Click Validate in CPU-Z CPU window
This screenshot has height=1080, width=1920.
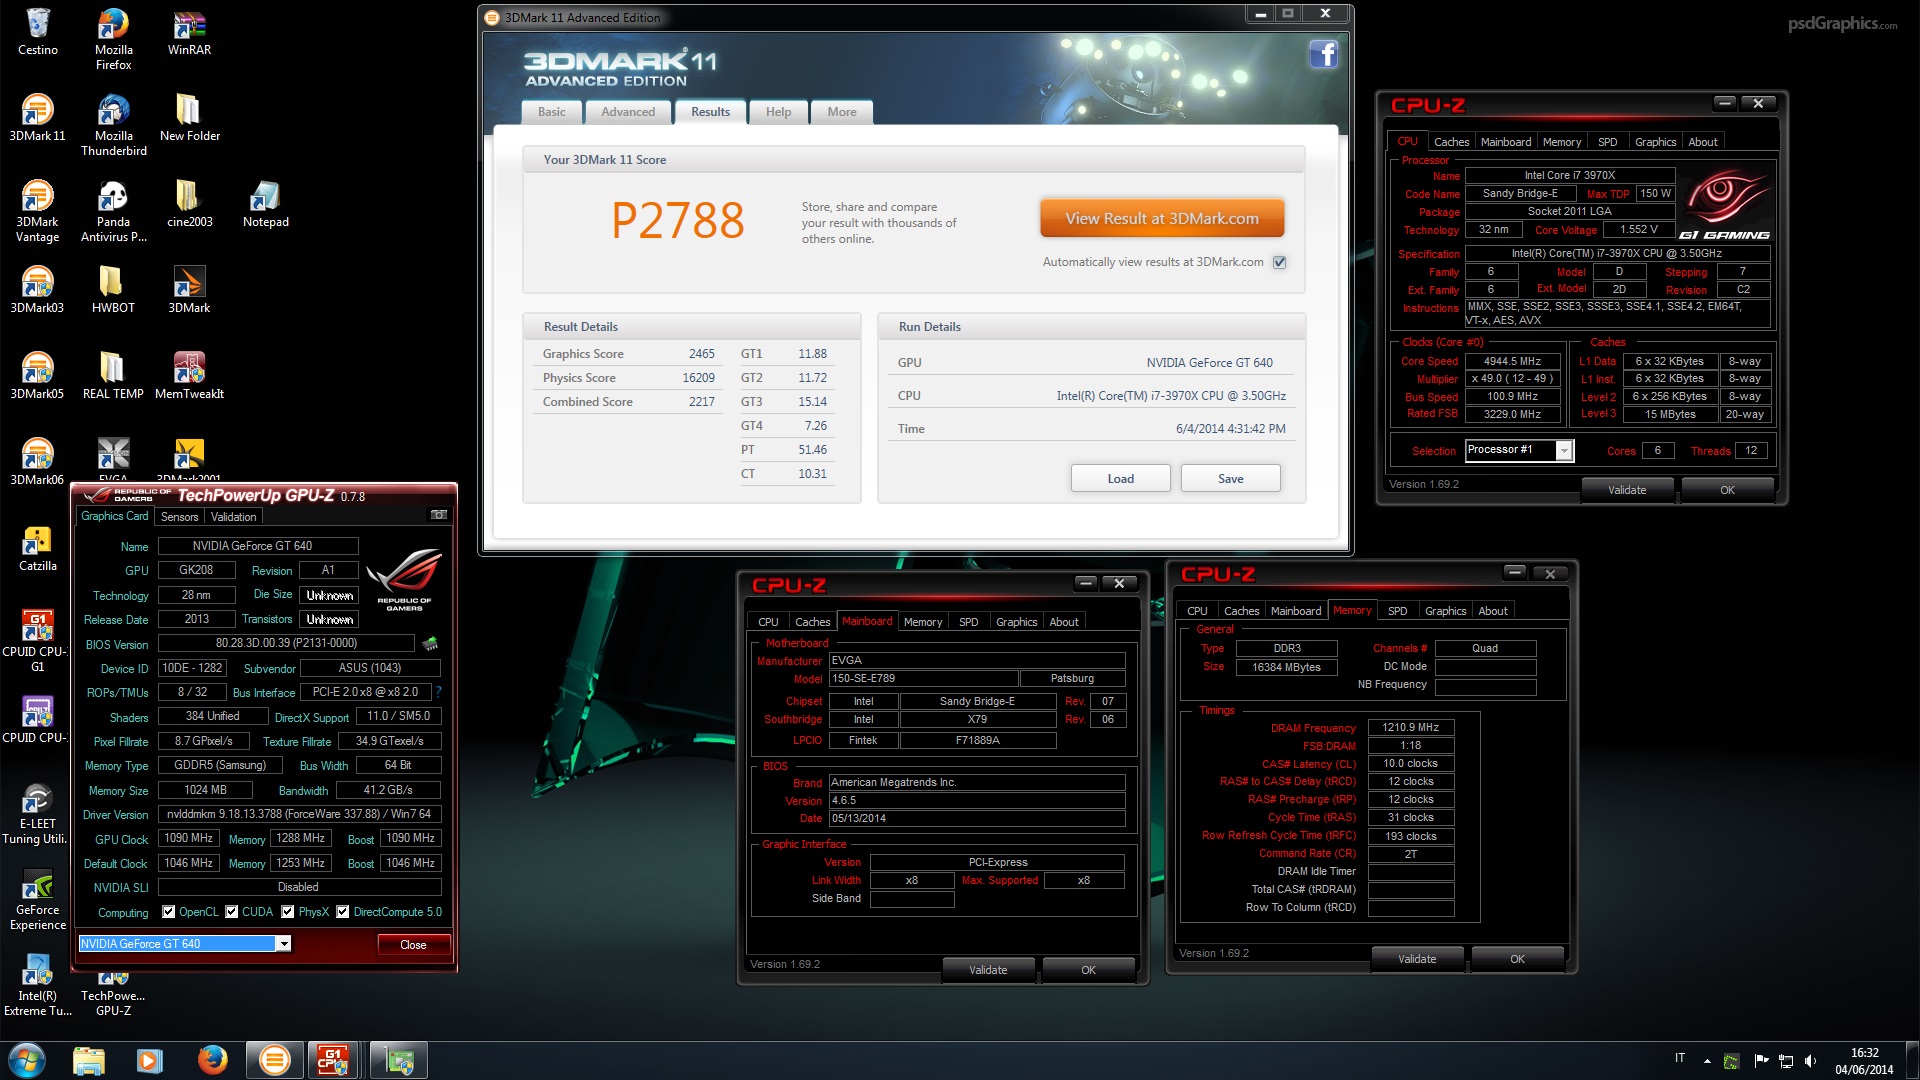coord(1627,490)
